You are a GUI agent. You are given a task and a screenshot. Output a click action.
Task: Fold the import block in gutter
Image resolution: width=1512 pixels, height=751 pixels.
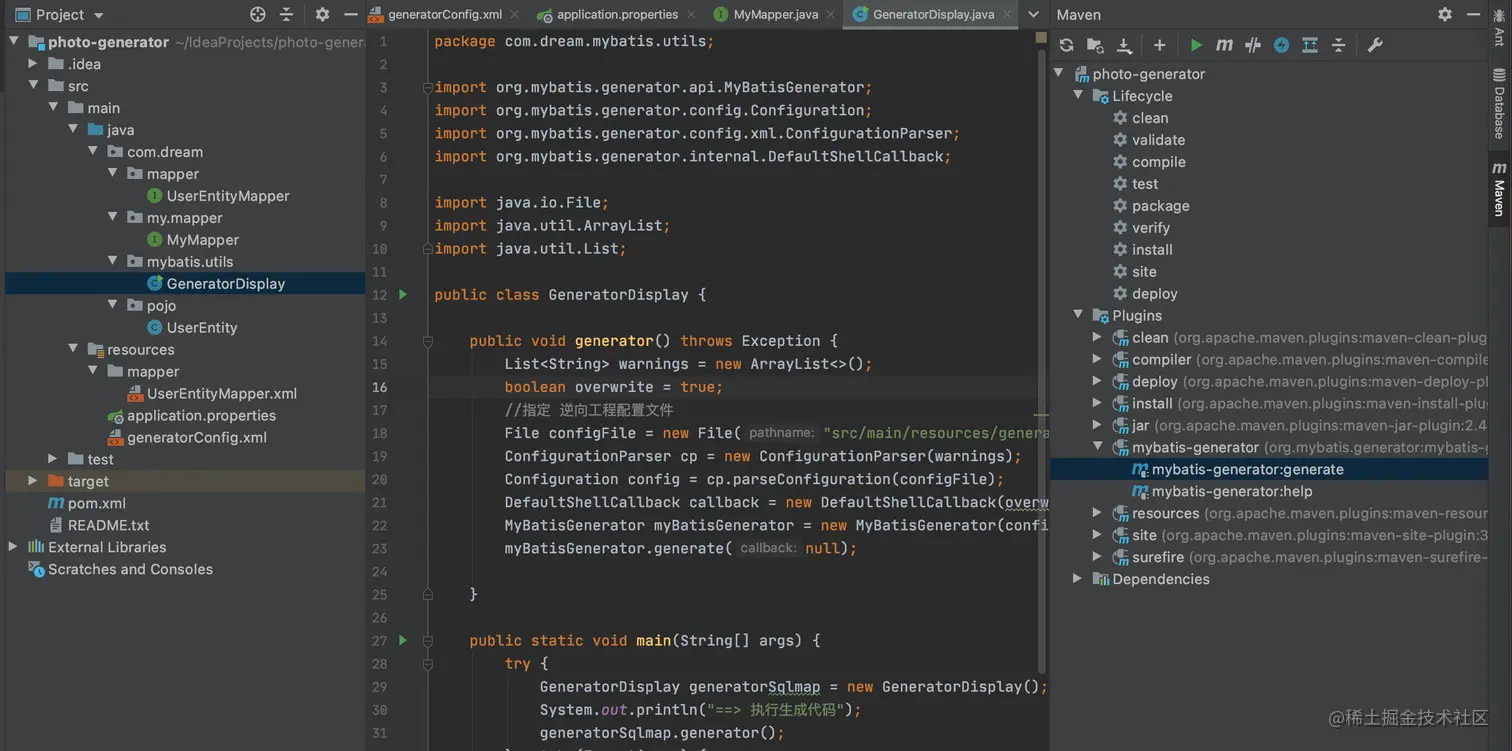[428, 87]
